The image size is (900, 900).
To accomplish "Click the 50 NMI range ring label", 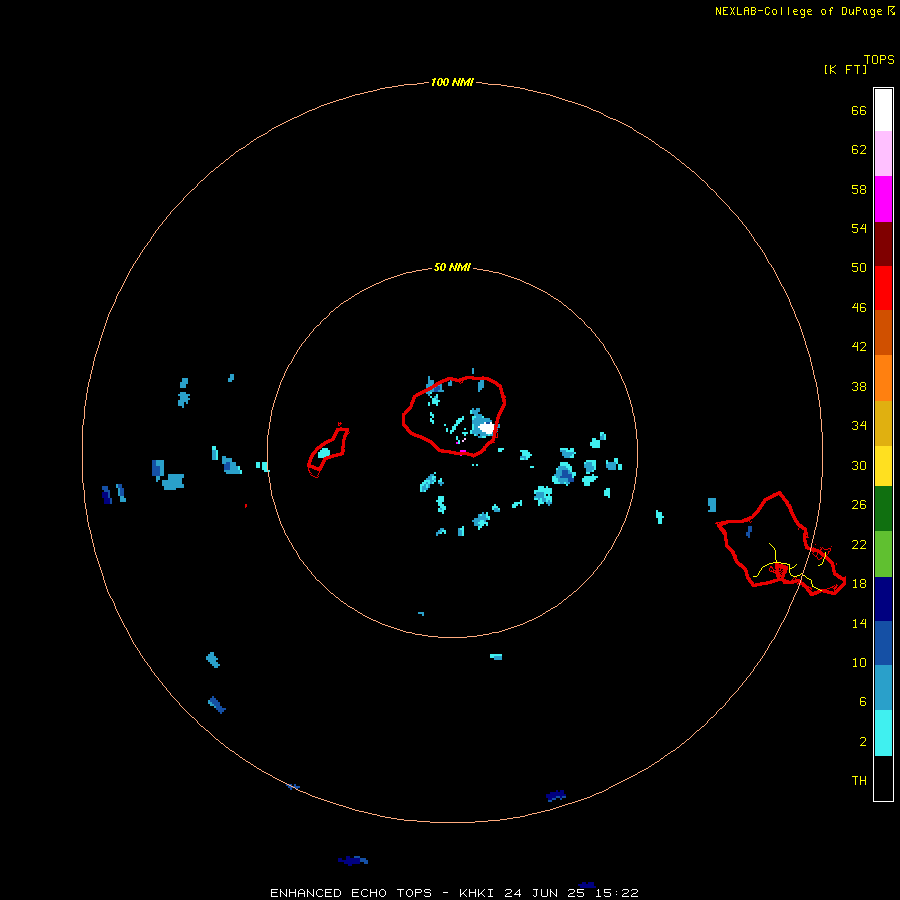I will [x=452, y=267].
